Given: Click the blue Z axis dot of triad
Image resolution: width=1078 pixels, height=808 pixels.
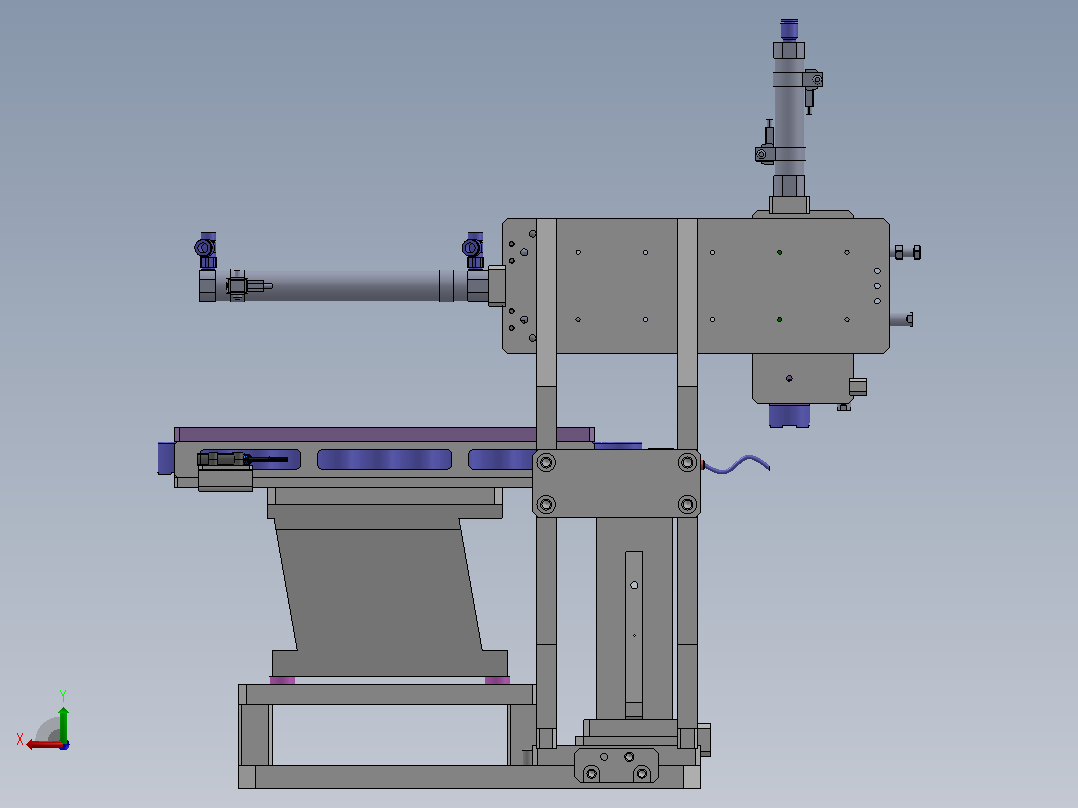Looking at the screenshot, I should pos(65,745).
